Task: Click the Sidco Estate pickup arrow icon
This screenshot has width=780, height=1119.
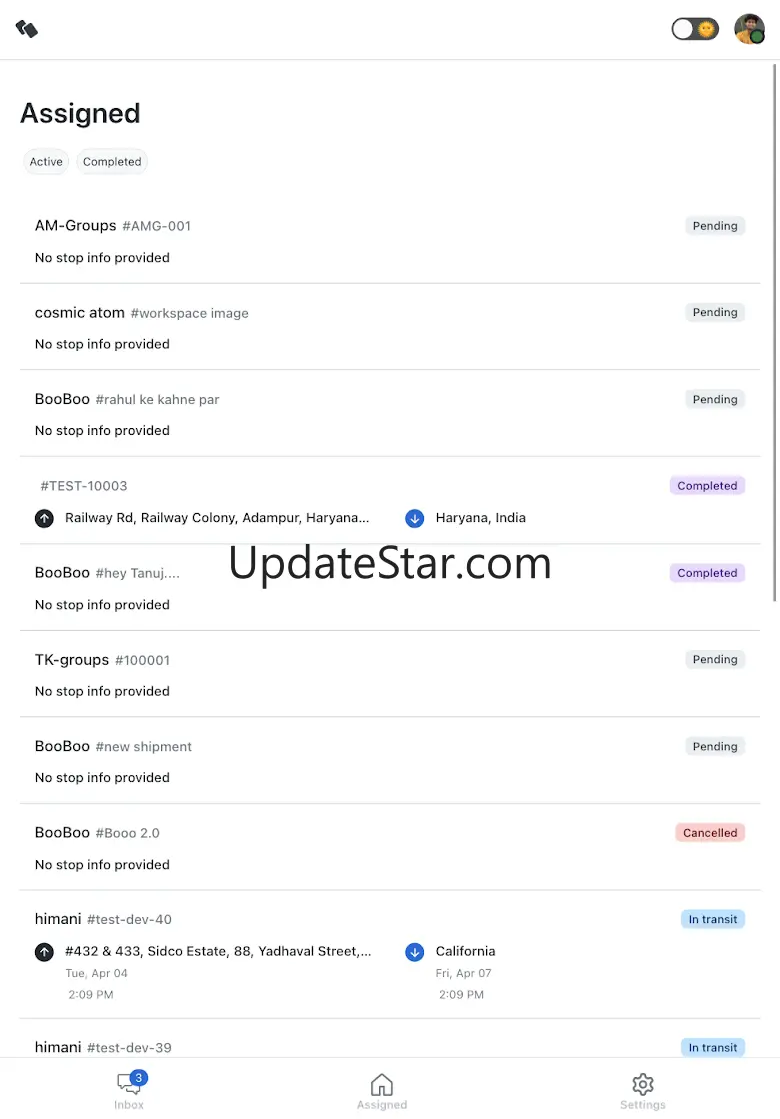Action: coord(44,952)
